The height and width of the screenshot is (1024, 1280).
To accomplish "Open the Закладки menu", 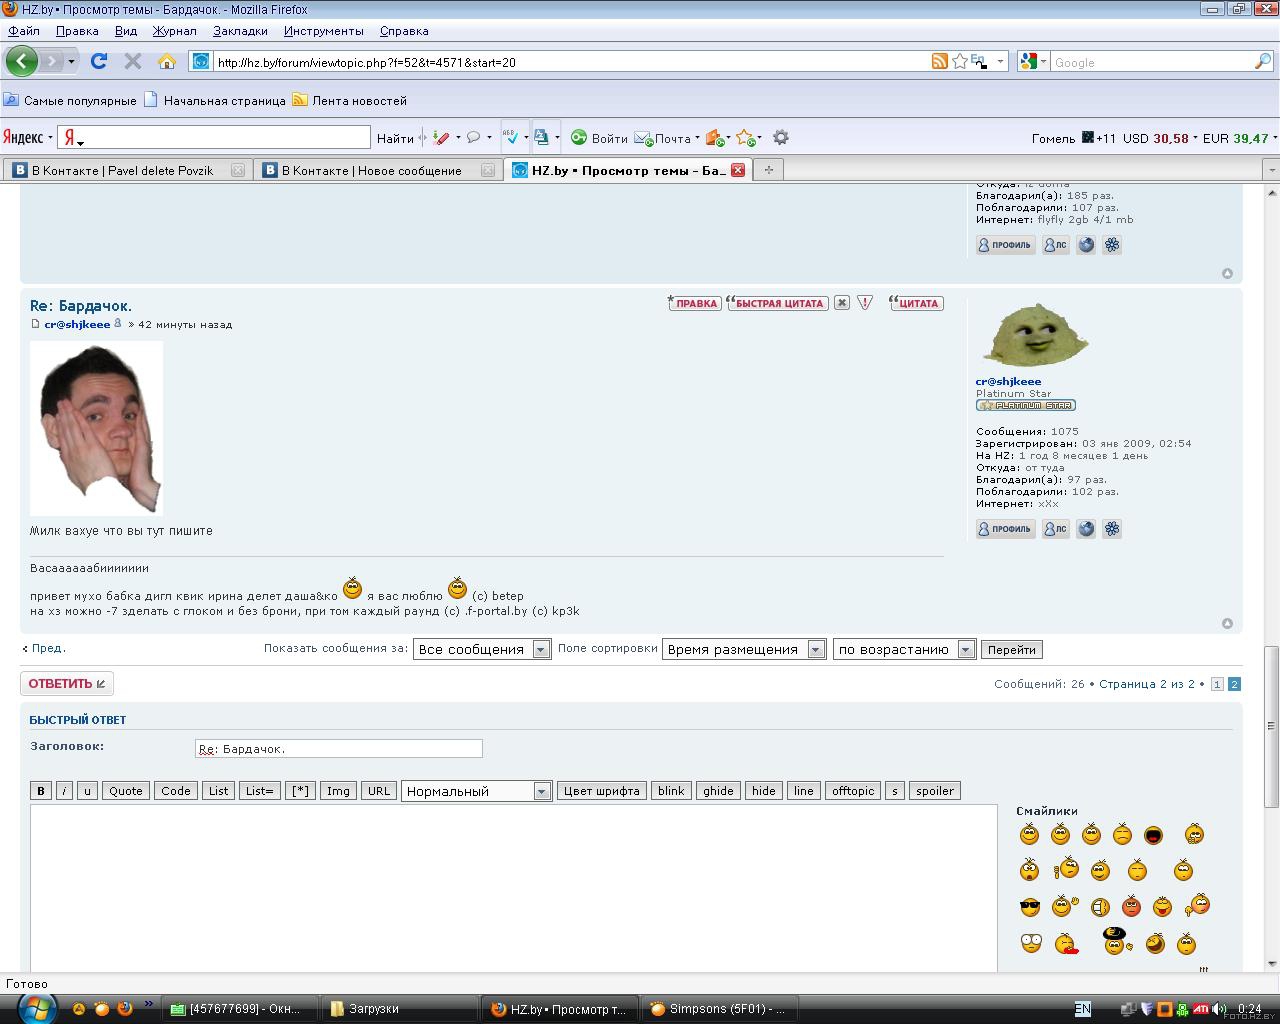I will point(240,31).
